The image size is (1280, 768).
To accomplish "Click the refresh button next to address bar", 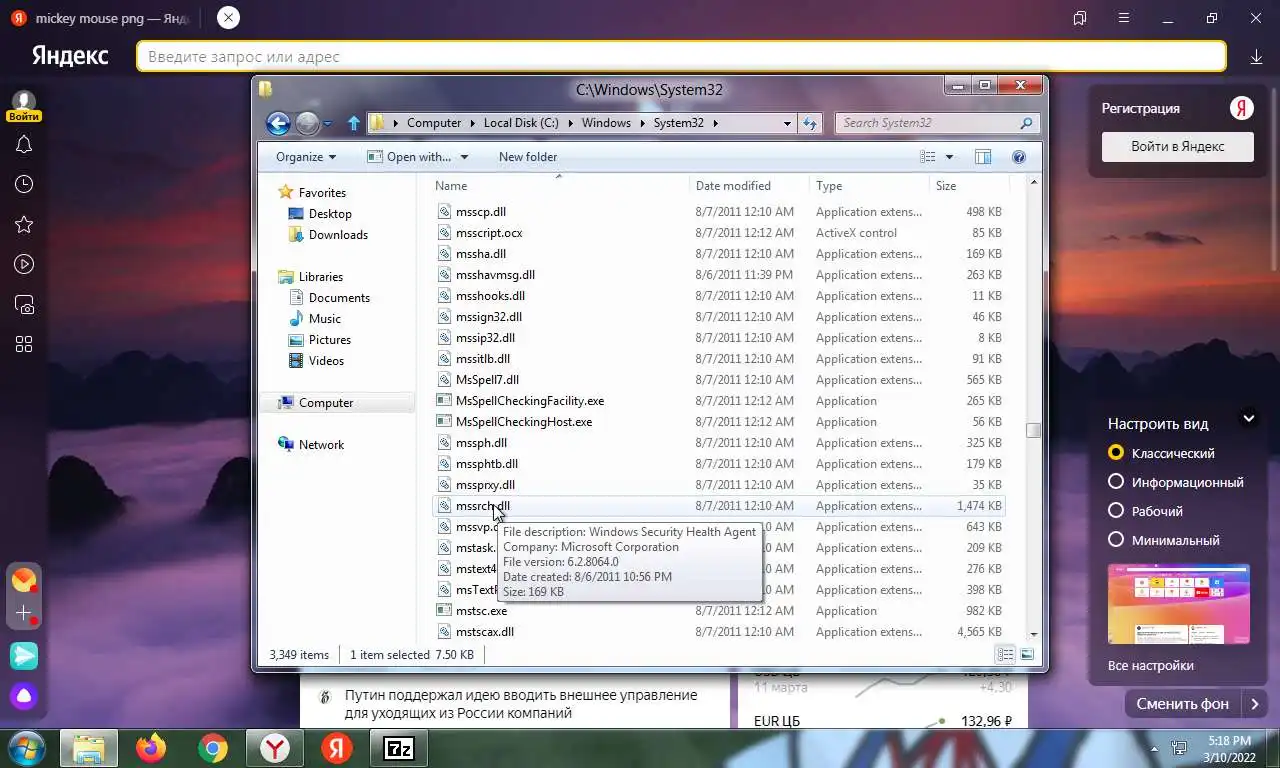I will [811, 123].
